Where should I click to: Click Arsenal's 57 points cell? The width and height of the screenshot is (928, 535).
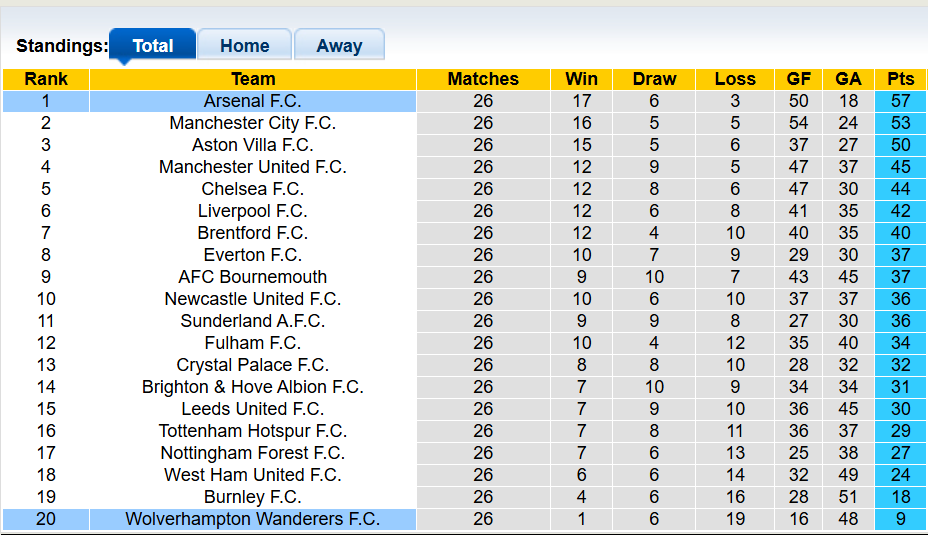900,101
